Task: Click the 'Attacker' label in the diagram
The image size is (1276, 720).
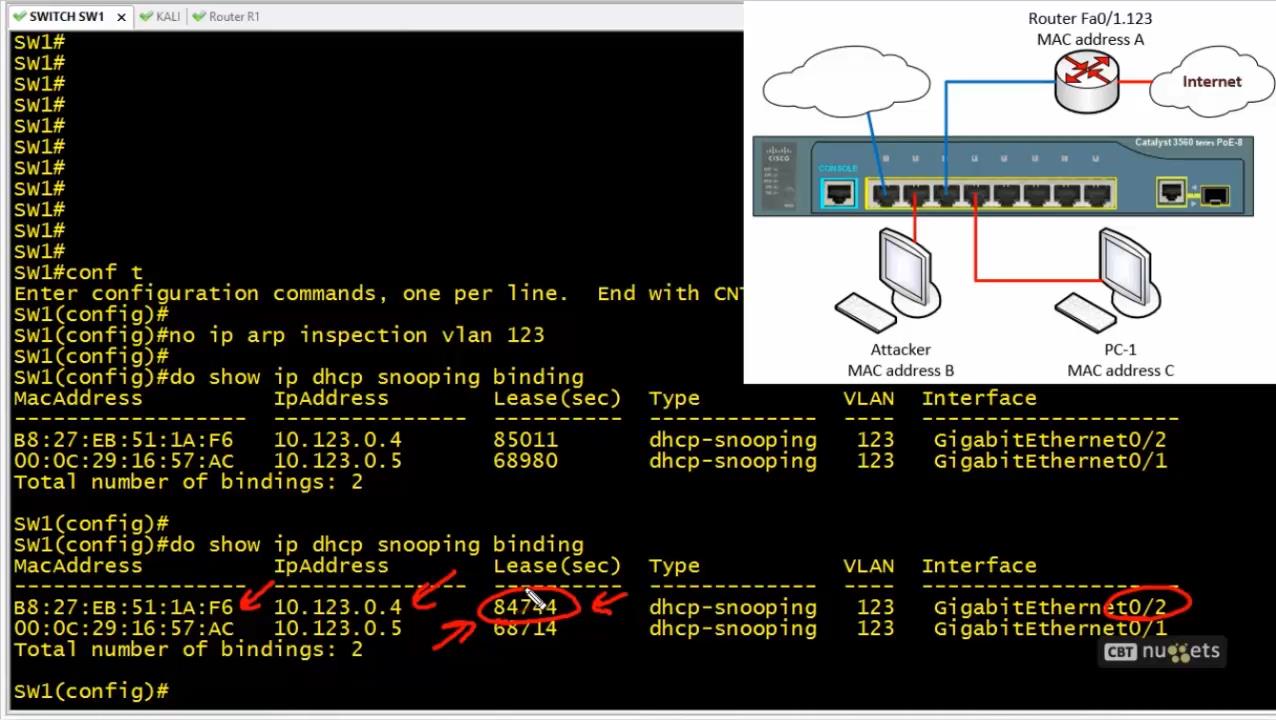Action: tap(900, 349)
